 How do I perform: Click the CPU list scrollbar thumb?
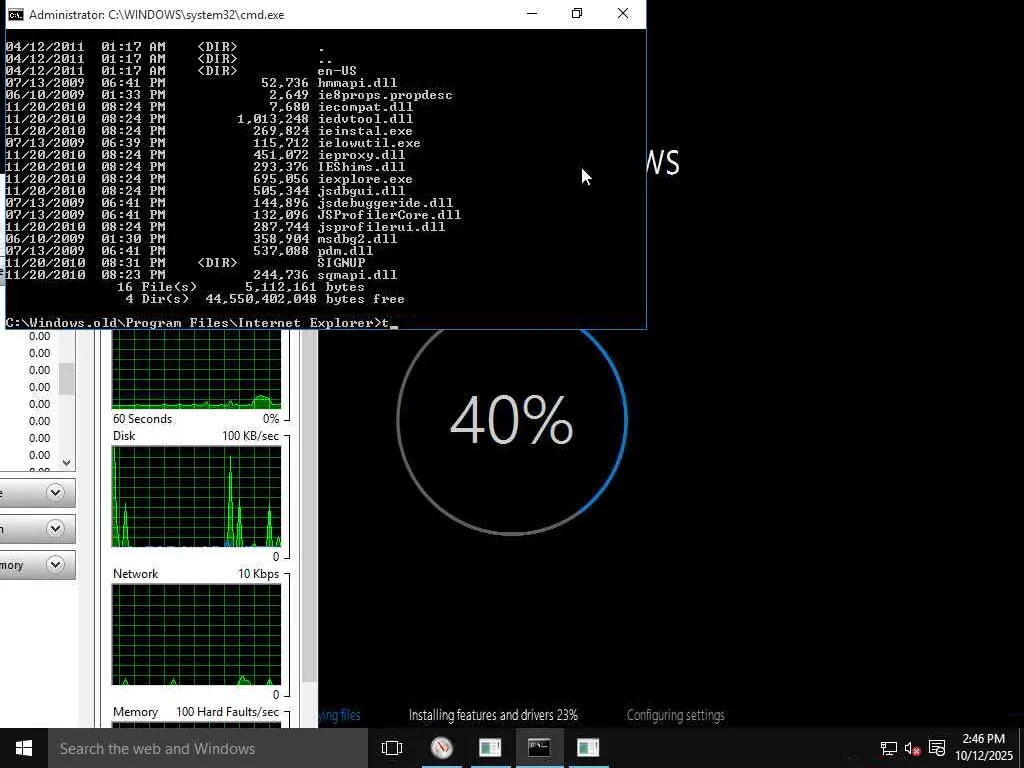click(67, 379)
